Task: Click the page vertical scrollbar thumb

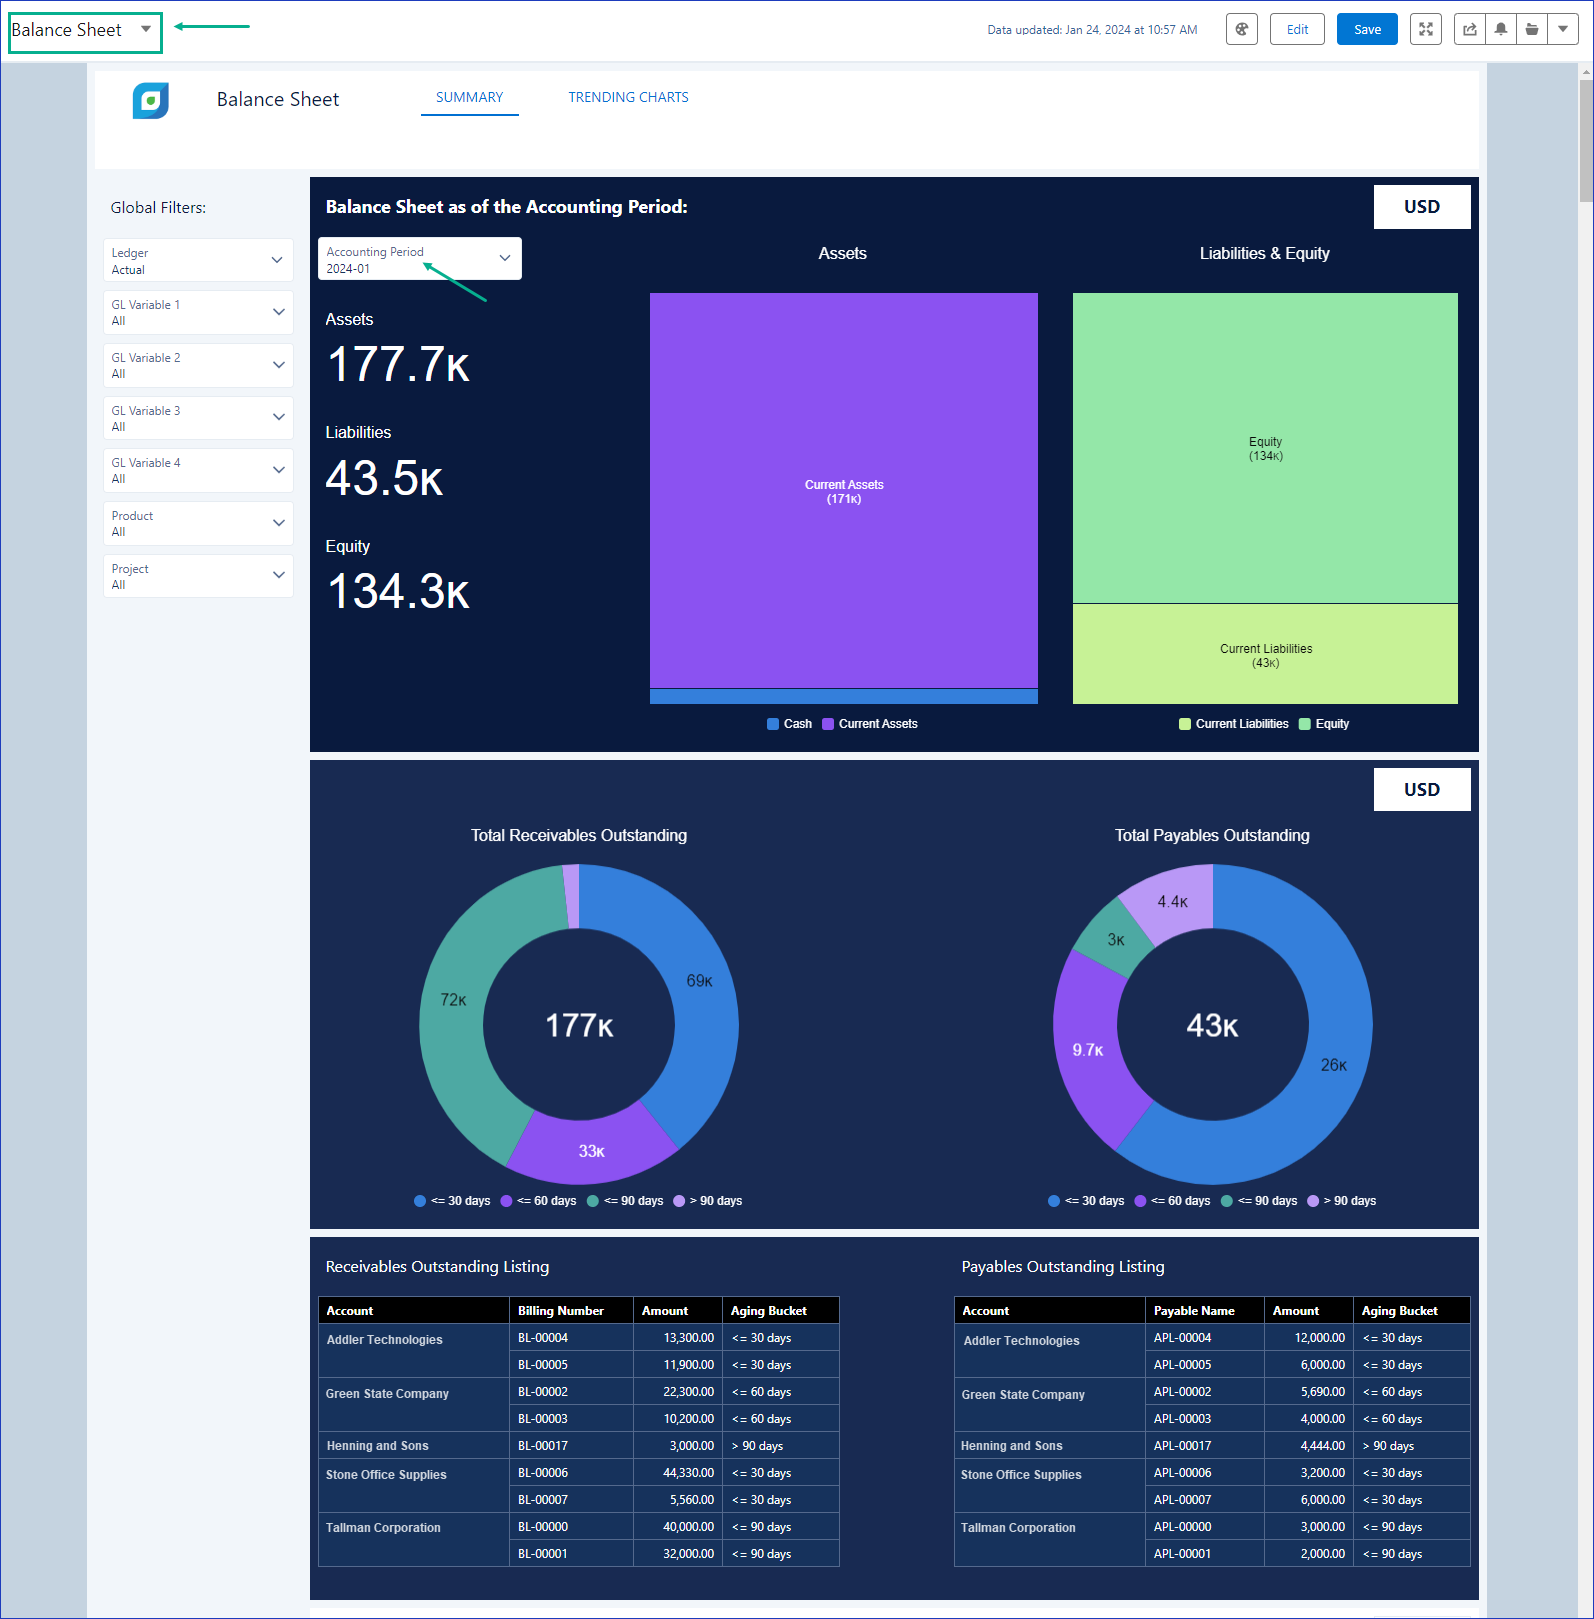Action: (1586, 140)
